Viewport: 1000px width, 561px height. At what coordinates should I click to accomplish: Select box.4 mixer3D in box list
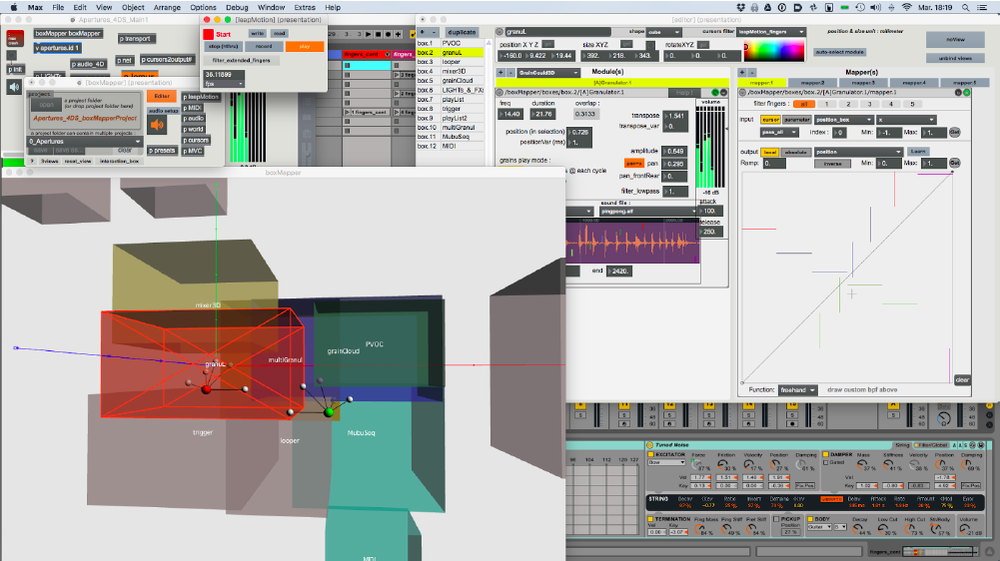pyautogui.click(x=450, y=71)
